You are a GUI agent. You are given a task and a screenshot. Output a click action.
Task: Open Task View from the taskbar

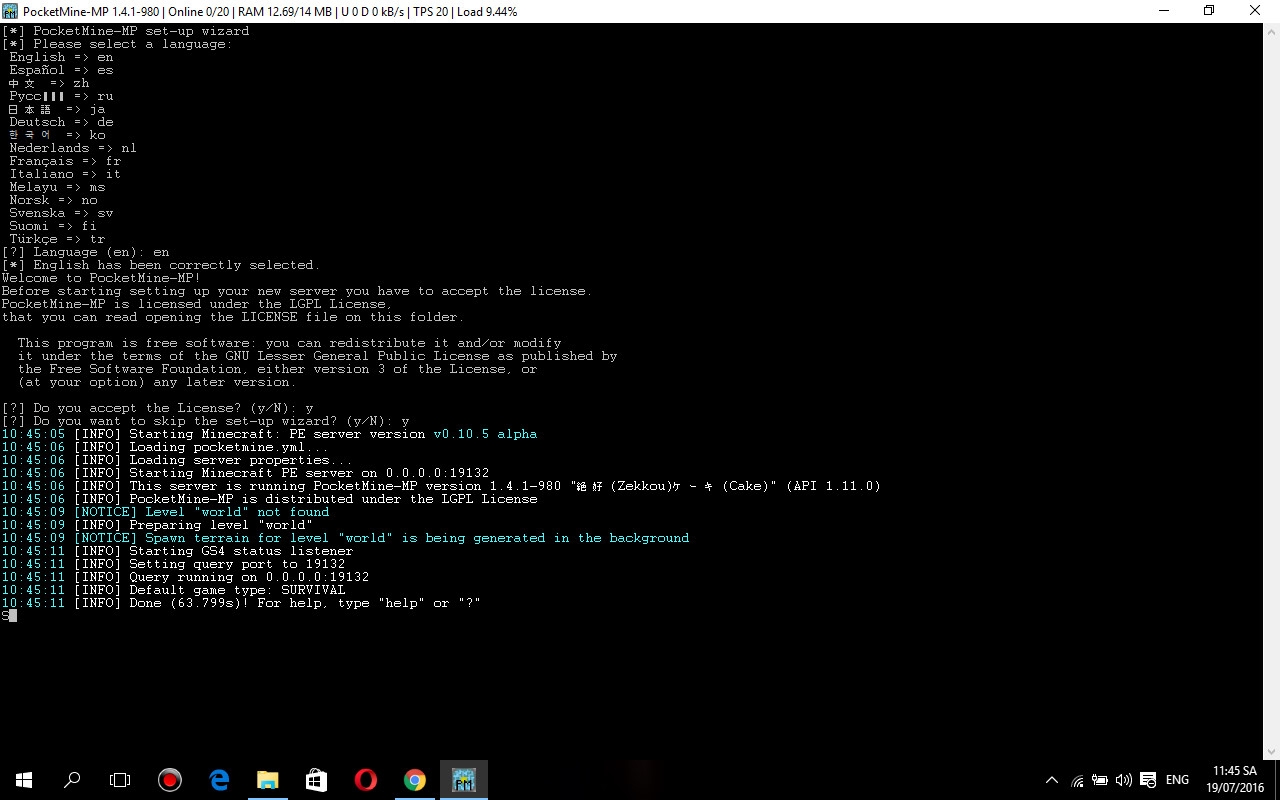point(120,780)
